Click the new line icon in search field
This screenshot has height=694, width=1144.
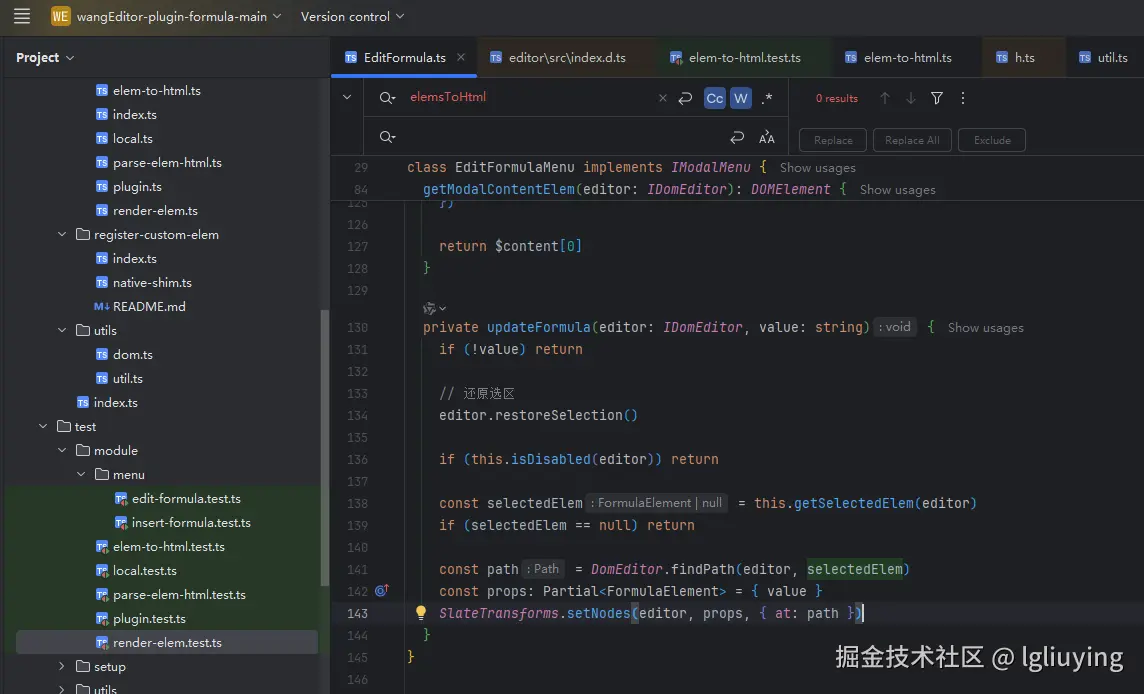point(685,98)
